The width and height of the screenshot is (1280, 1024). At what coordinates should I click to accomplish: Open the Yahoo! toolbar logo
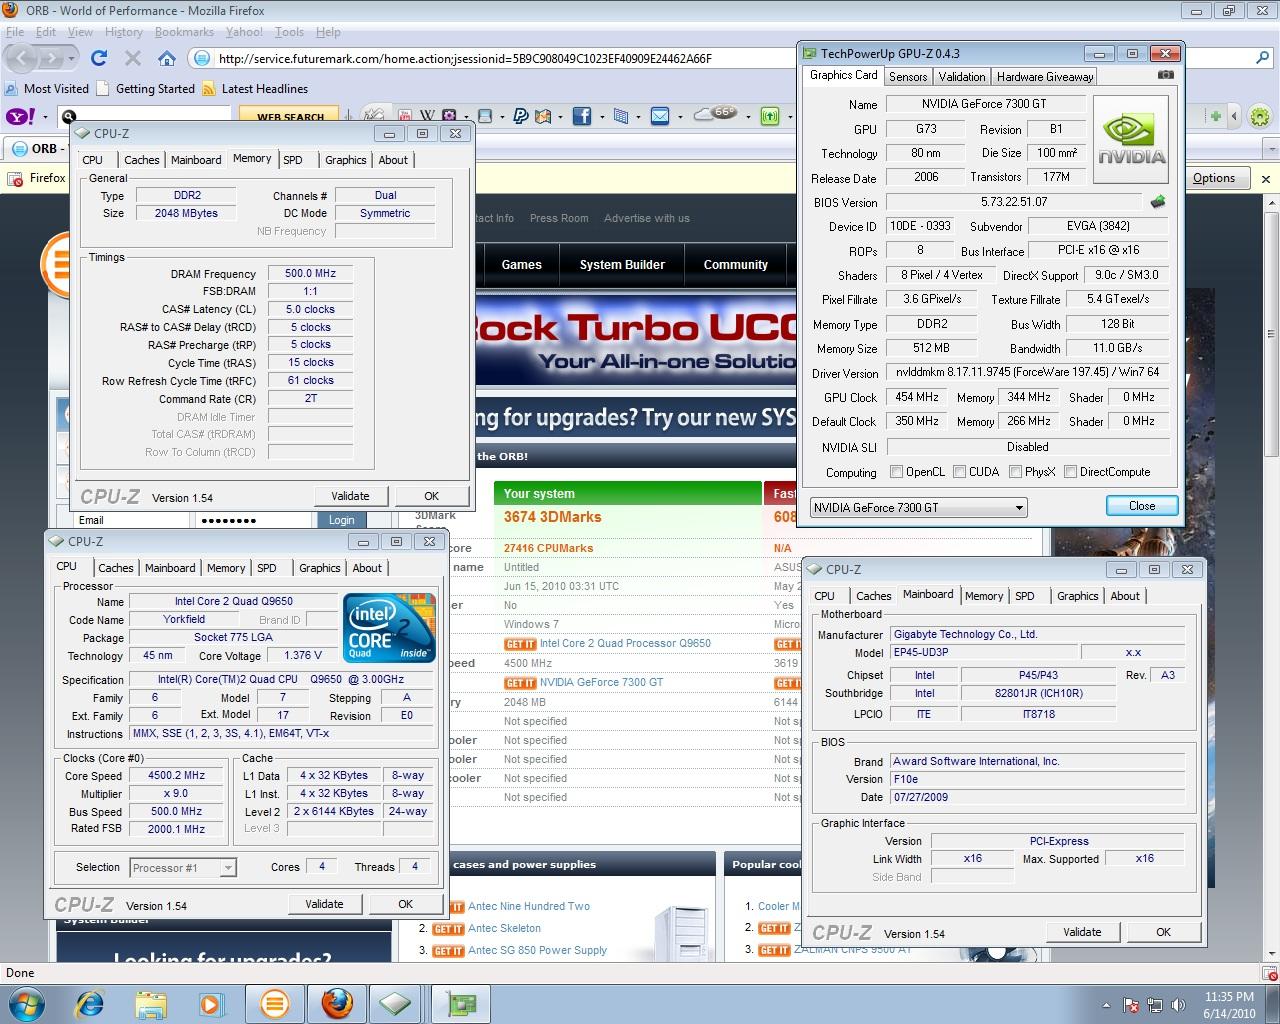point(20,117)
